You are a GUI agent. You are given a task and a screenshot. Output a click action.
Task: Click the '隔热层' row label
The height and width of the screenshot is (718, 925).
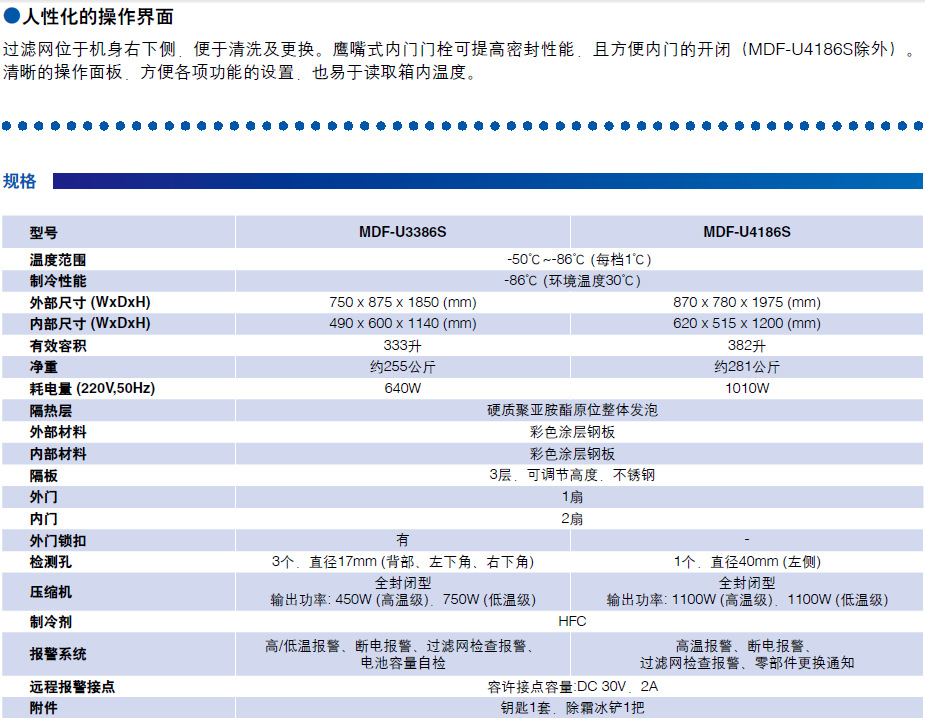click(51, 411)
